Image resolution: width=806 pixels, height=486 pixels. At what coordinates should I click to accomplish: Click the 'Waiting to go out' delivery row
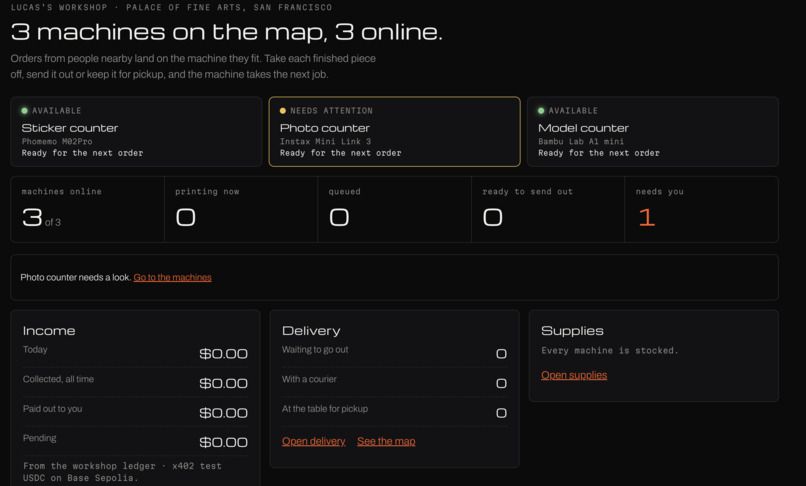point(394,352)
